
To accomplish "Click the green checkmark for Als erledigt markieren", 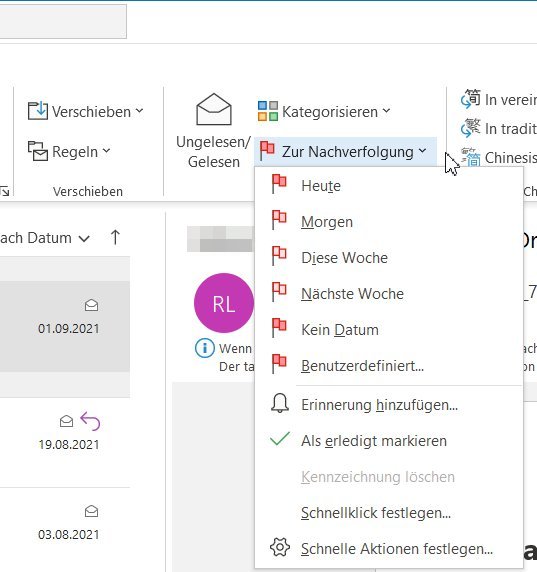I will pyautogui.click(x=280, y=439).
